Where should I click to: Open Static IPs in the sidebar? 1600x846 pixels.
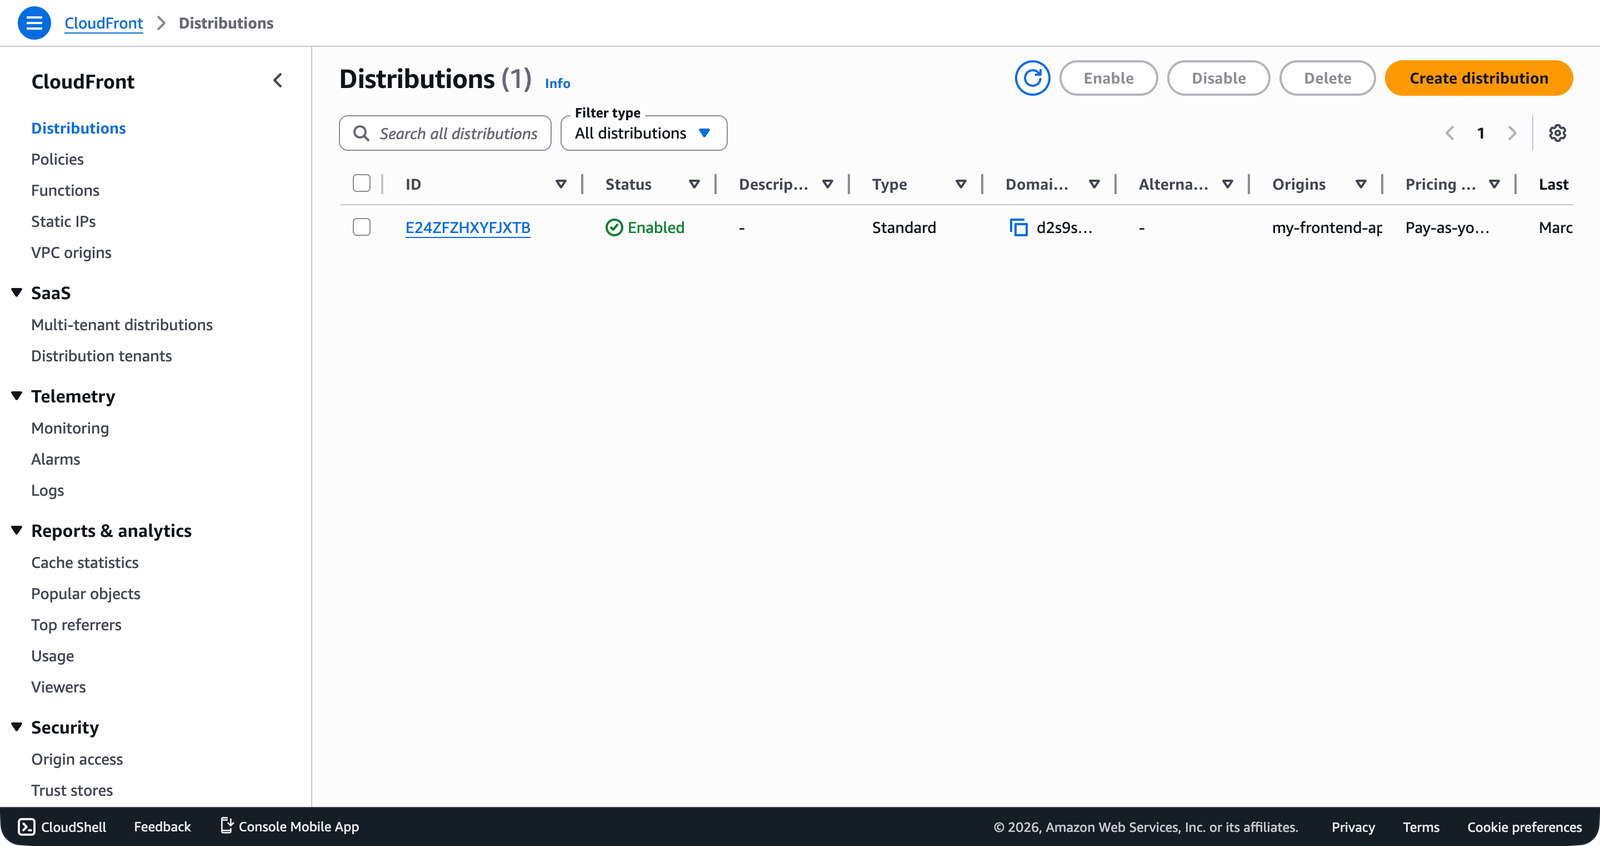tap(63, 221)
